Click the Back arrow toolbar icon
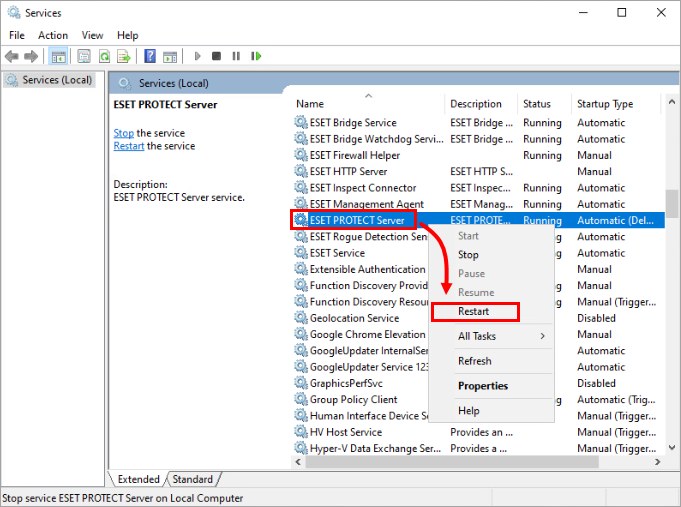The height and width of the screenshot is (507, 681). 13,56
